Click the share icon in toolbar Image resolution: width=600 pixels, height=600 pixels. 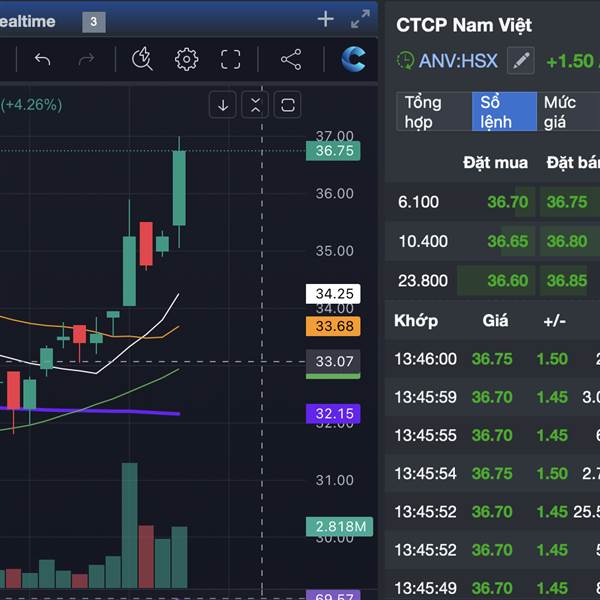pos(291,59)
